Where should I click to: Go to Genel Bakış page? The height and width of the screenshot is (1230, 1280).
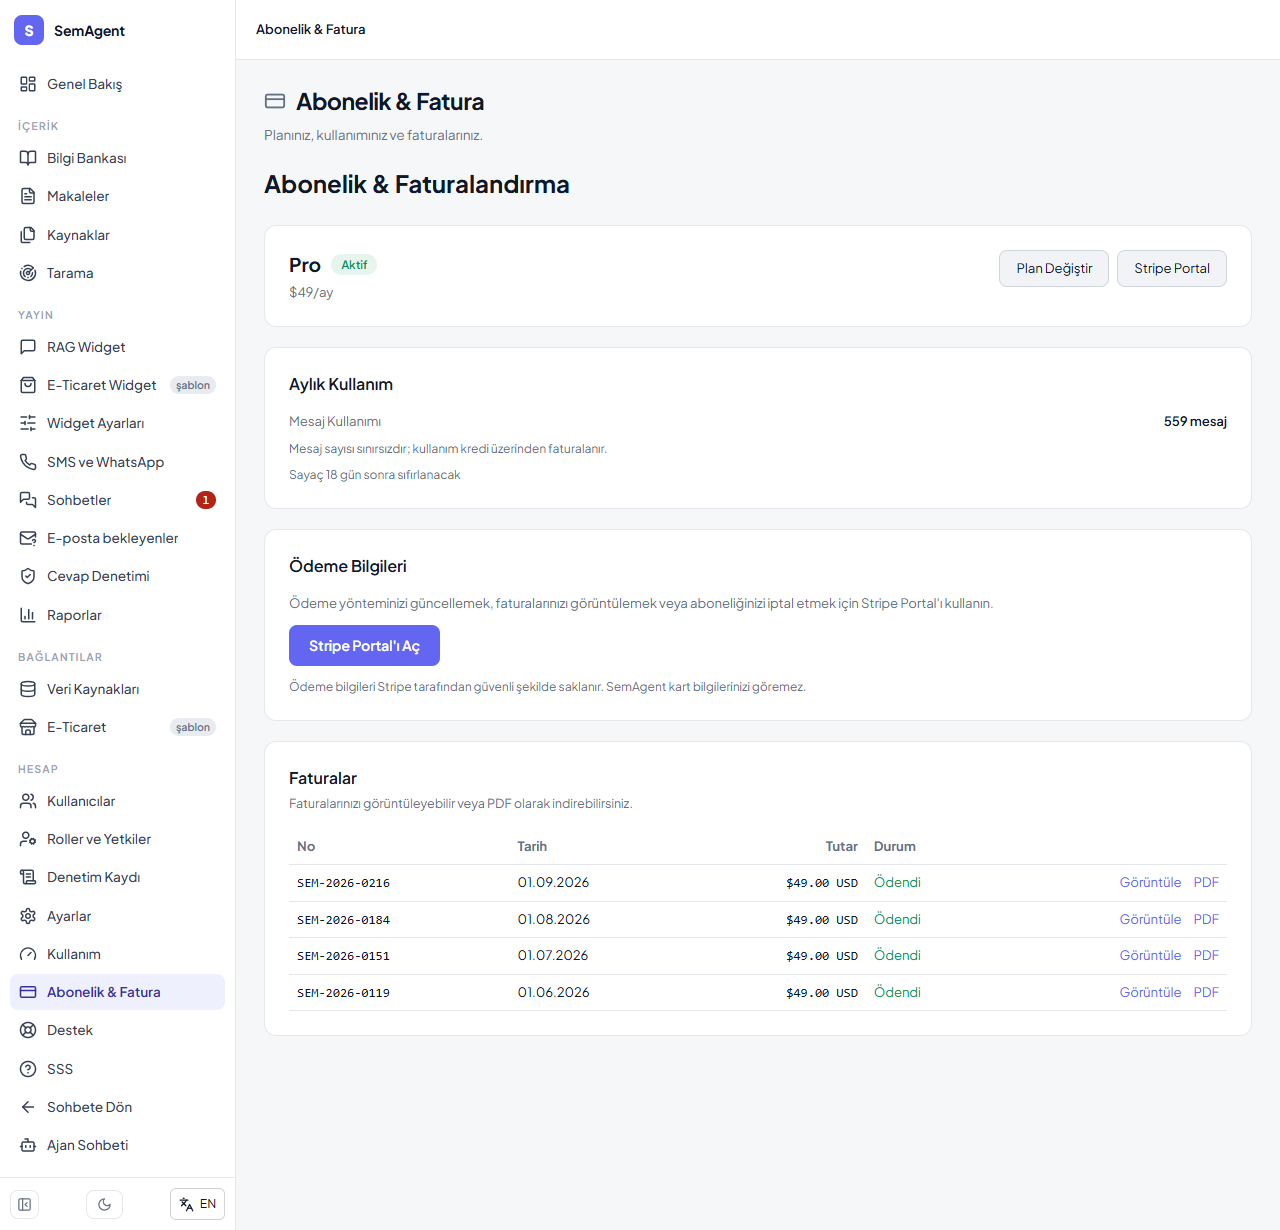pos(117,84)
